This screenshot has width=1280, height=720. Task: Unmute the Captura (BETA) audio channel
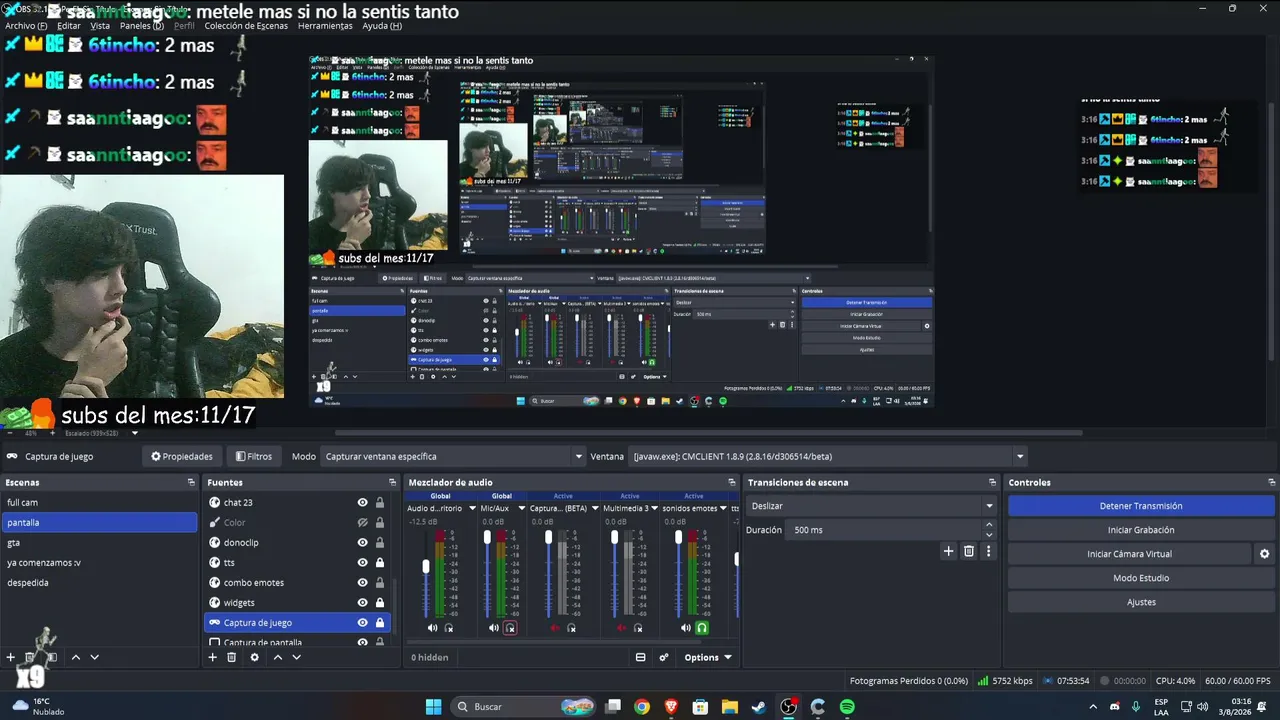point(555,628)
